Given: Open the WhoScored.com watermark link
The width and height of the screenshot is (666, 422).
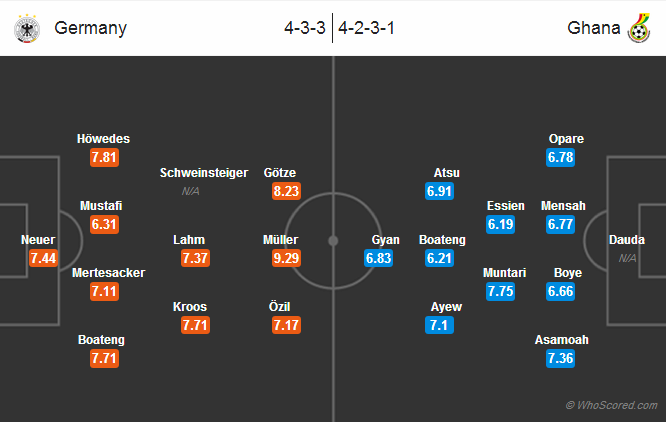Looking at the screenshot, I should click(611, 405).
